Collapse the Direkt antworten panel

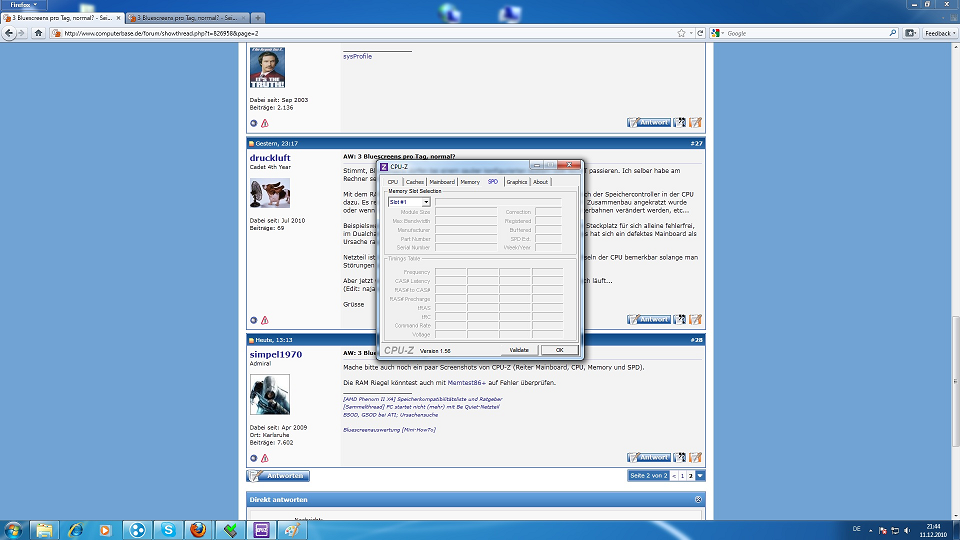pos(699,500)
